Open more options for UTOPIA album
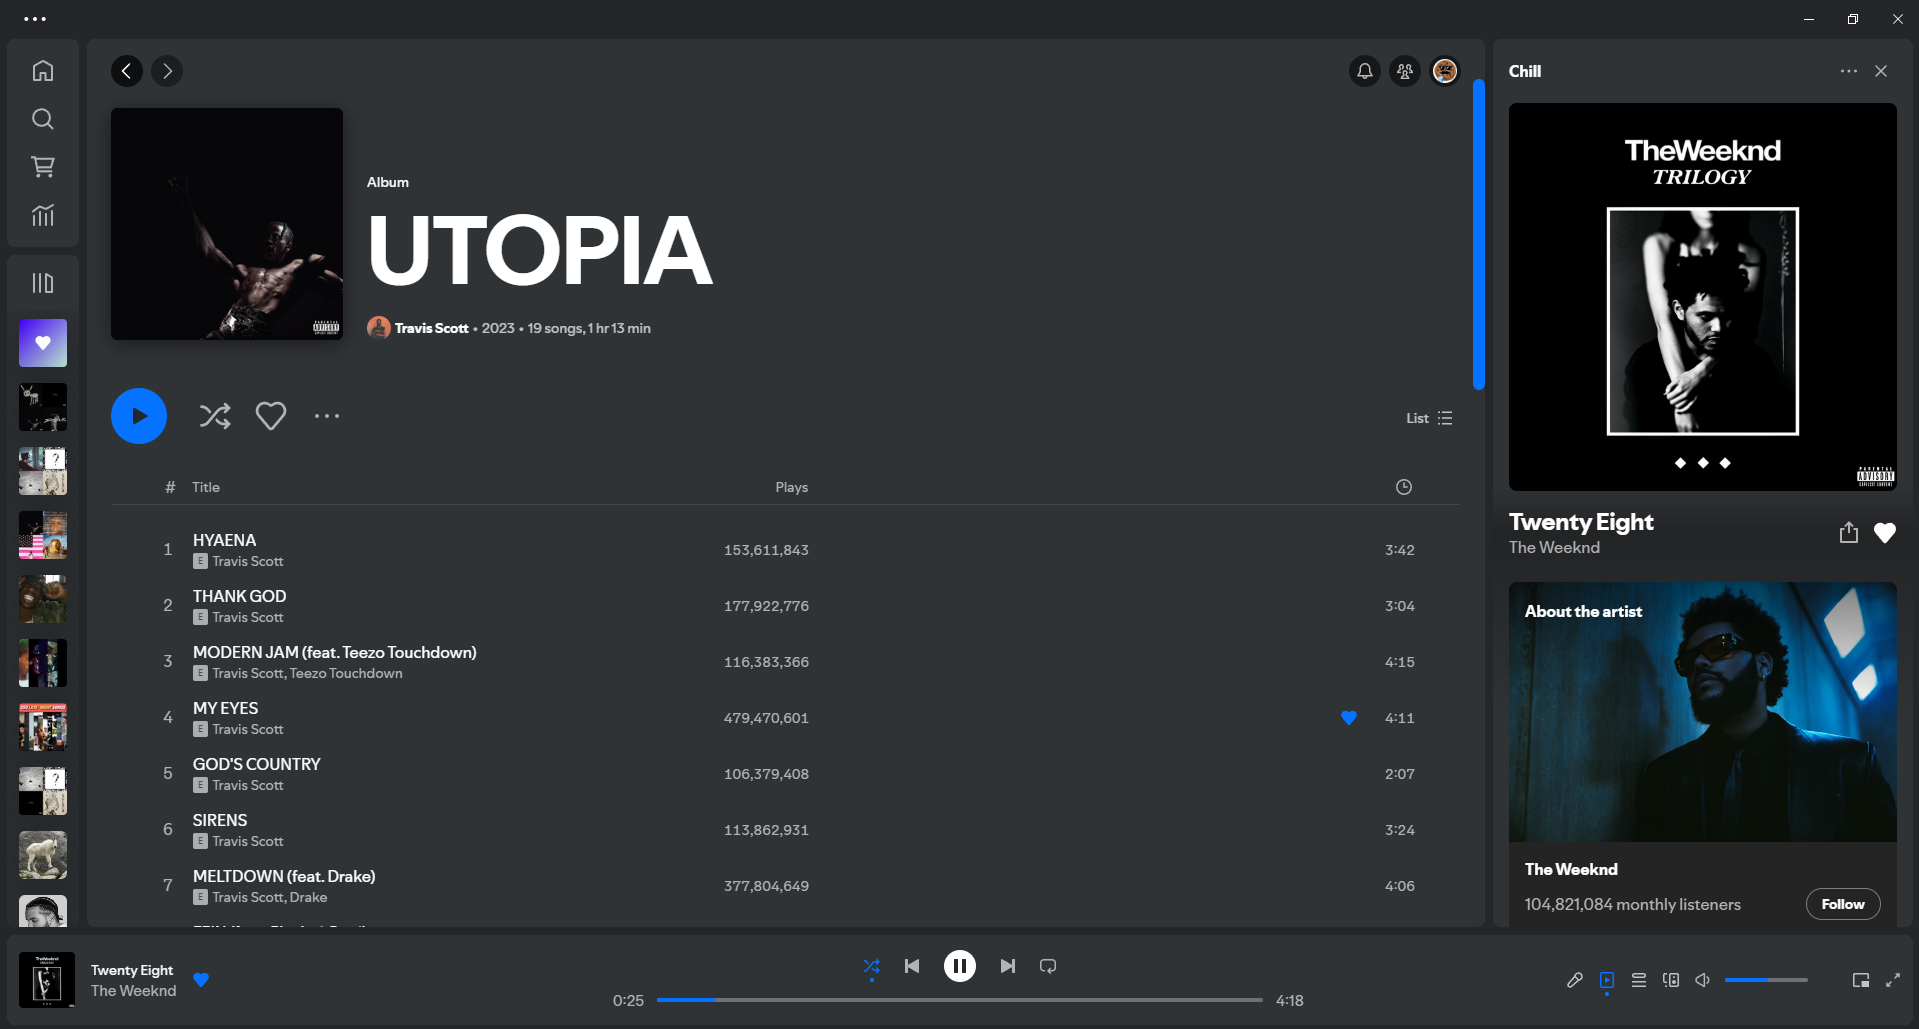 [x=327, y=416]
